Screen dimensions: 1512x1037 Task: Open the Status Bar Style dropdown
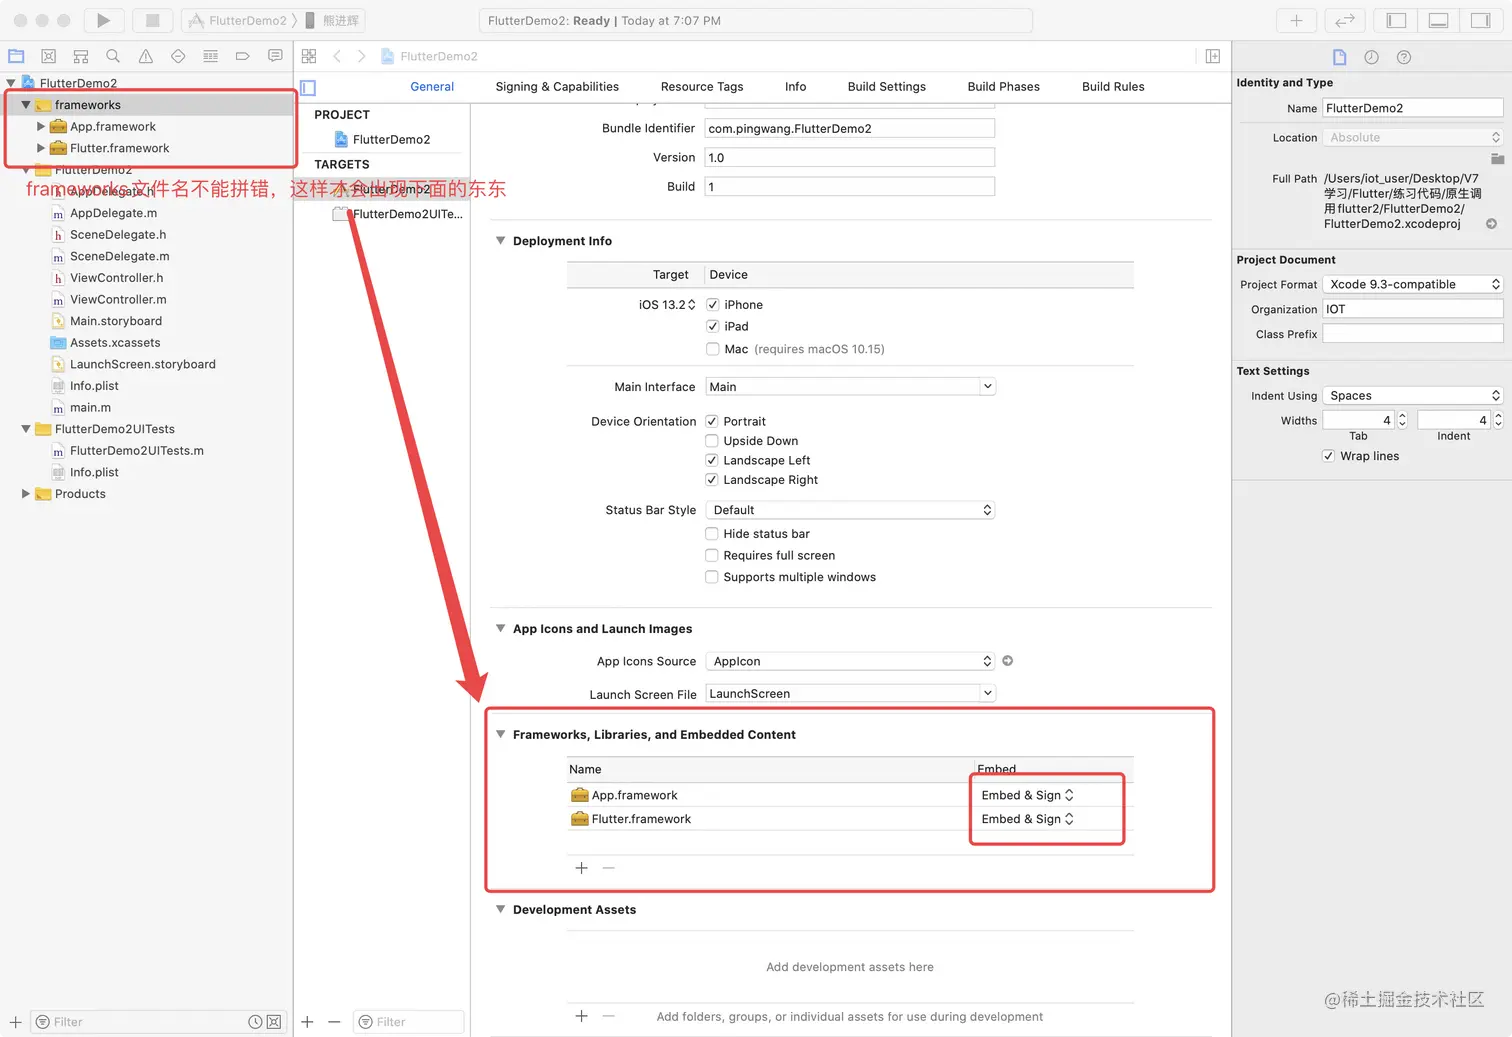pos(850,510)
